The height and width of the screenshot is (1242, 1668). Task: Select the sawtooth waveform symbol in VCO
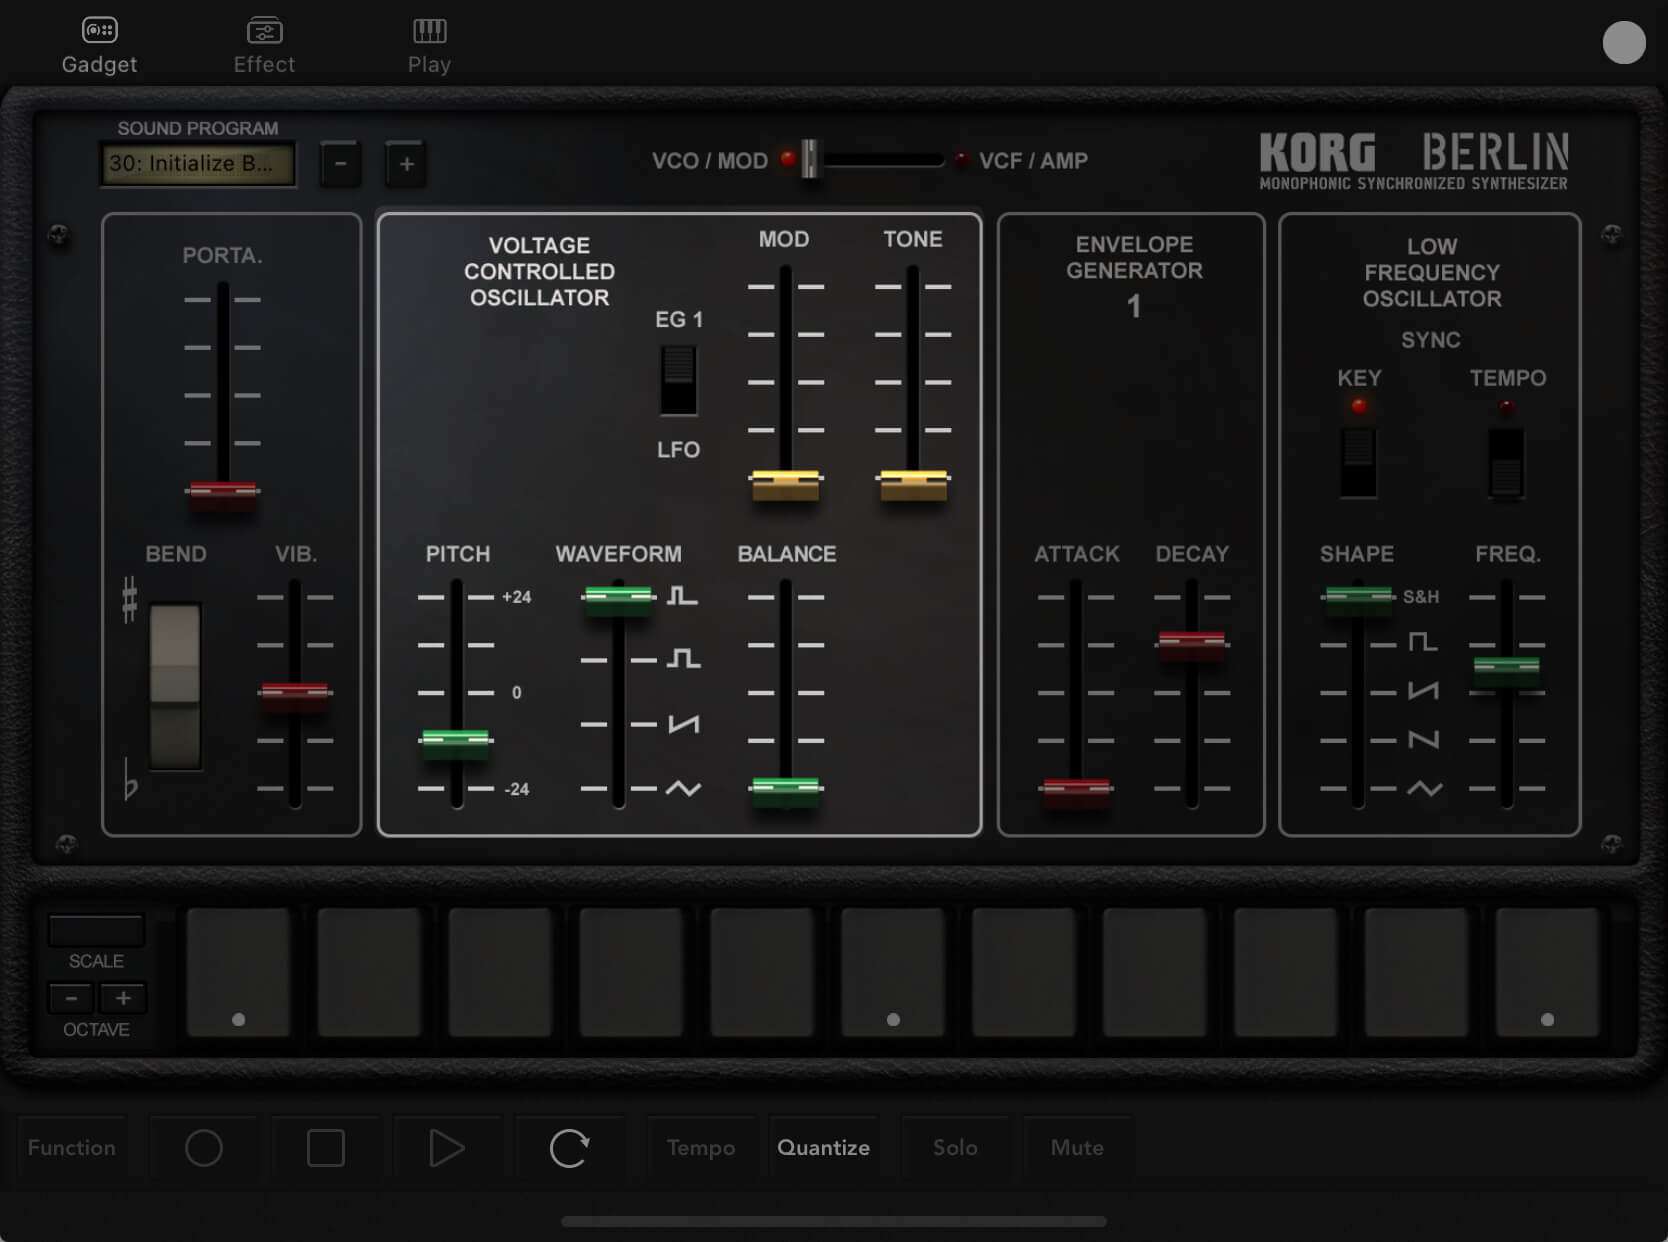(684, 724)
